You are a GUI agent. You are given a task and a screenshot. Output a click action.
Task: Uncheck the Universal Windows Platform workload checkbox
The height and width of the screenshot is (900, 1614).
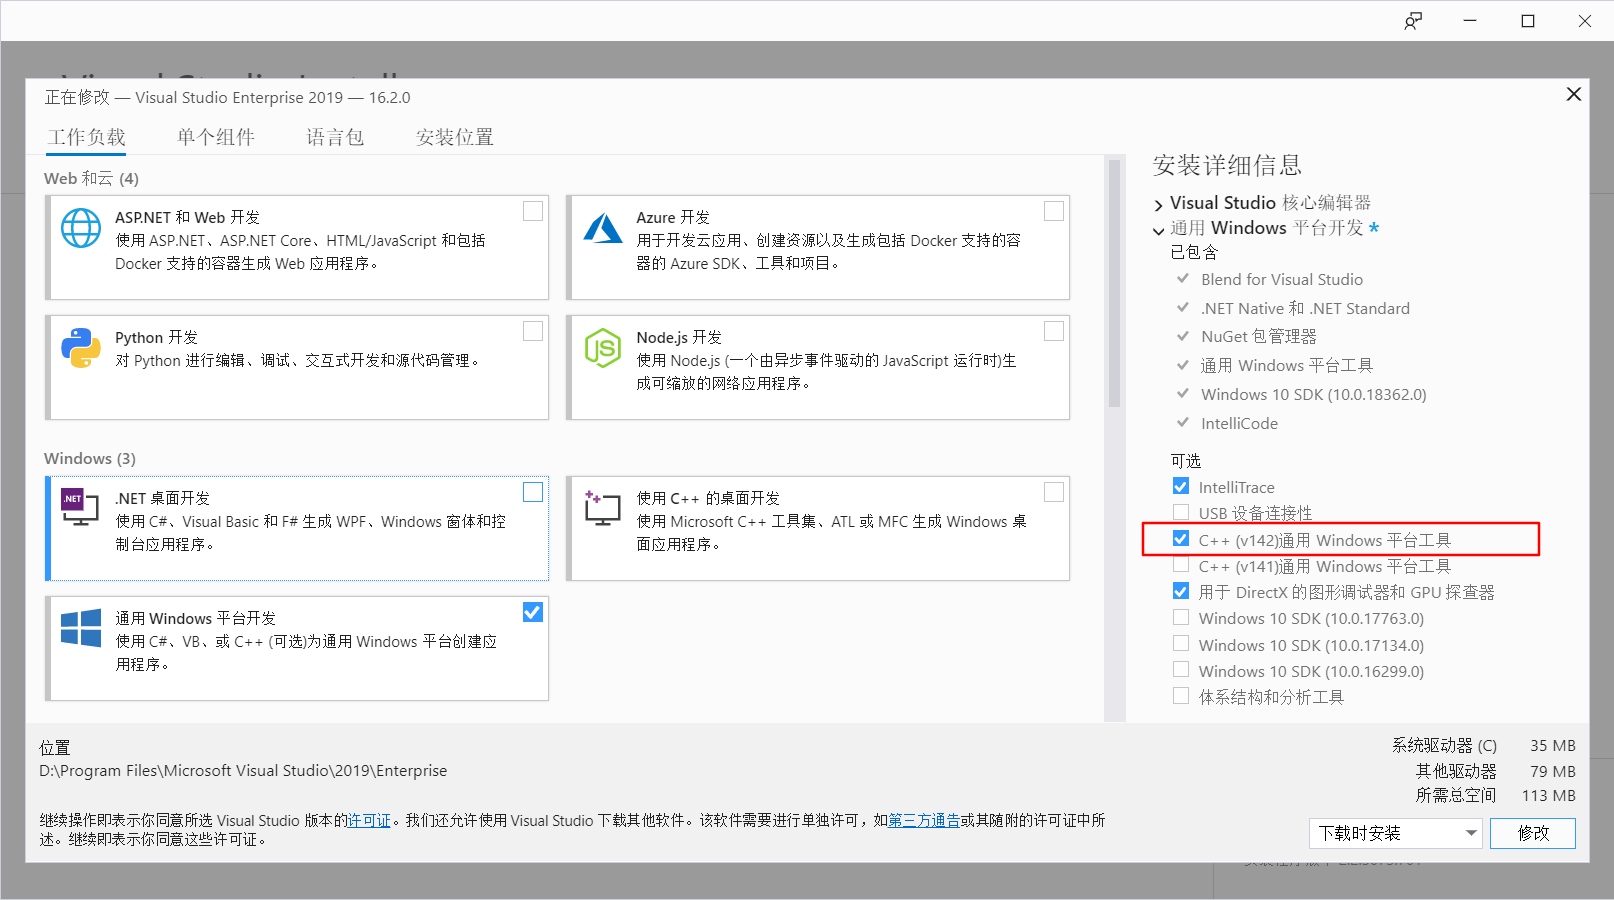pos(533,612)
